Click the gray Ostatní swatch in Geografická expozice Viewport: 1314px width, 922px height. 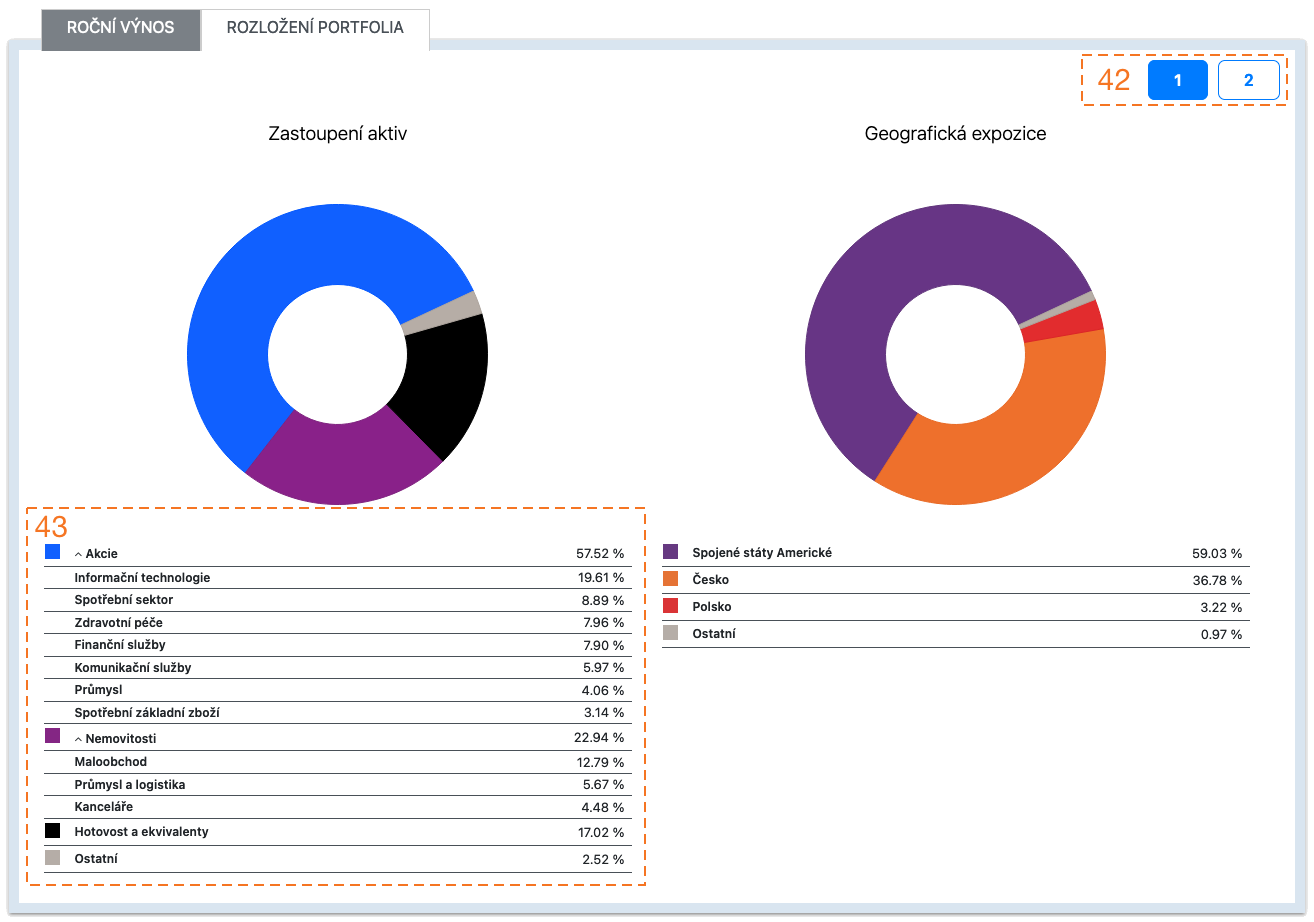pos(670,632)
